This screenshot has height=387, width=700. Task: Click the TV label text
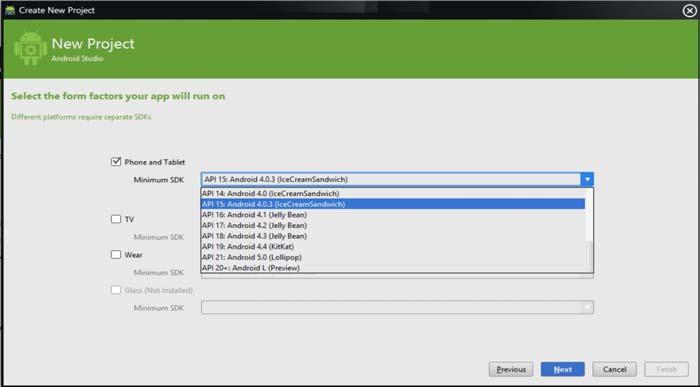pos(129,219)
